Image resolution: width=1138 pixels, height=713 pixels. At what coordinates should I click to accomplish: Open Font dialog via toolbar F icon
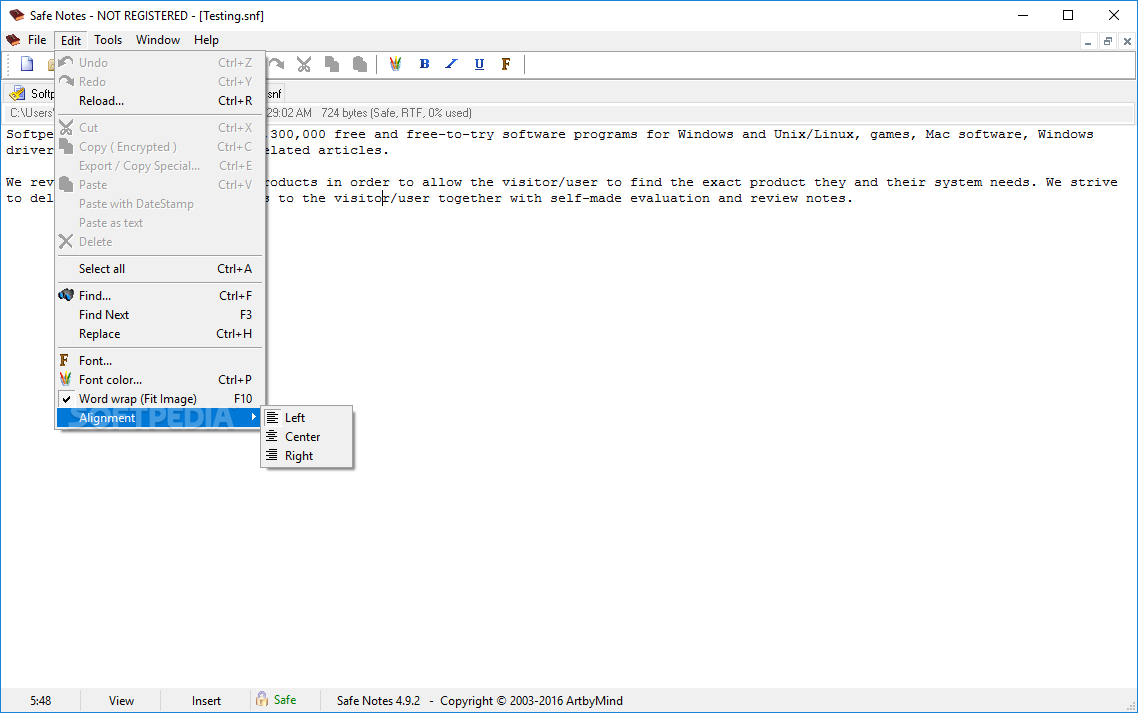[x=506, y=65]
